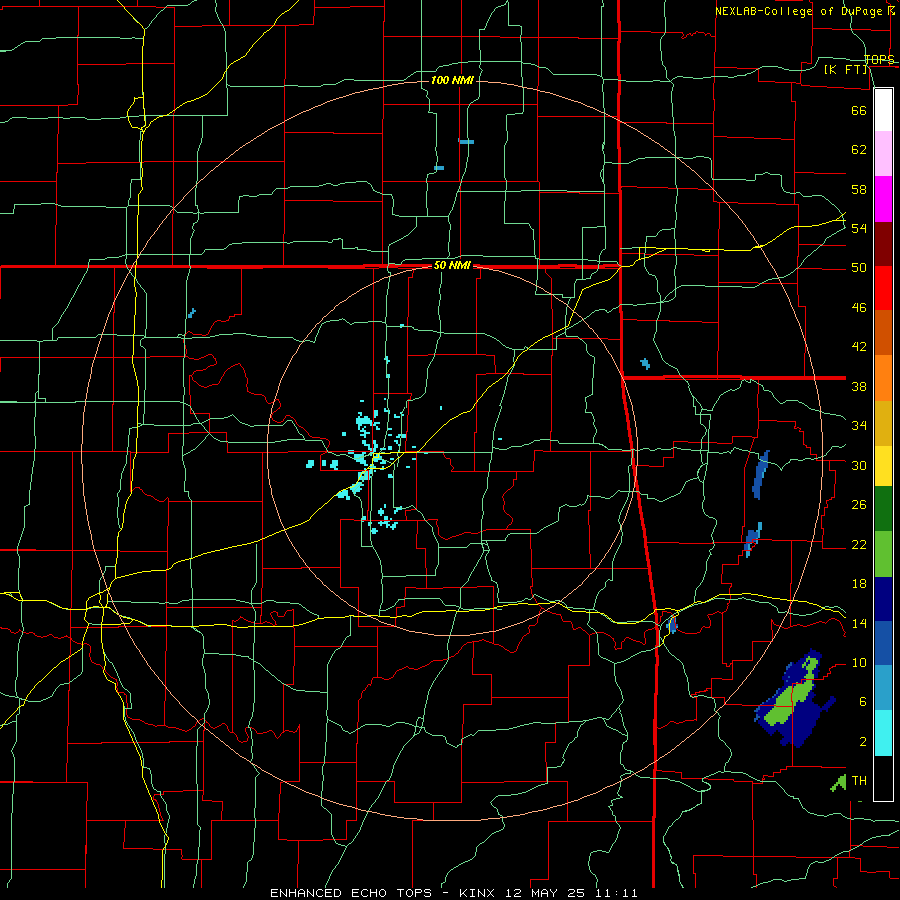Click the 50 NMI range ring label
Image resolution: width=900 pixels, height=900 pixels.
pos(452,265)
